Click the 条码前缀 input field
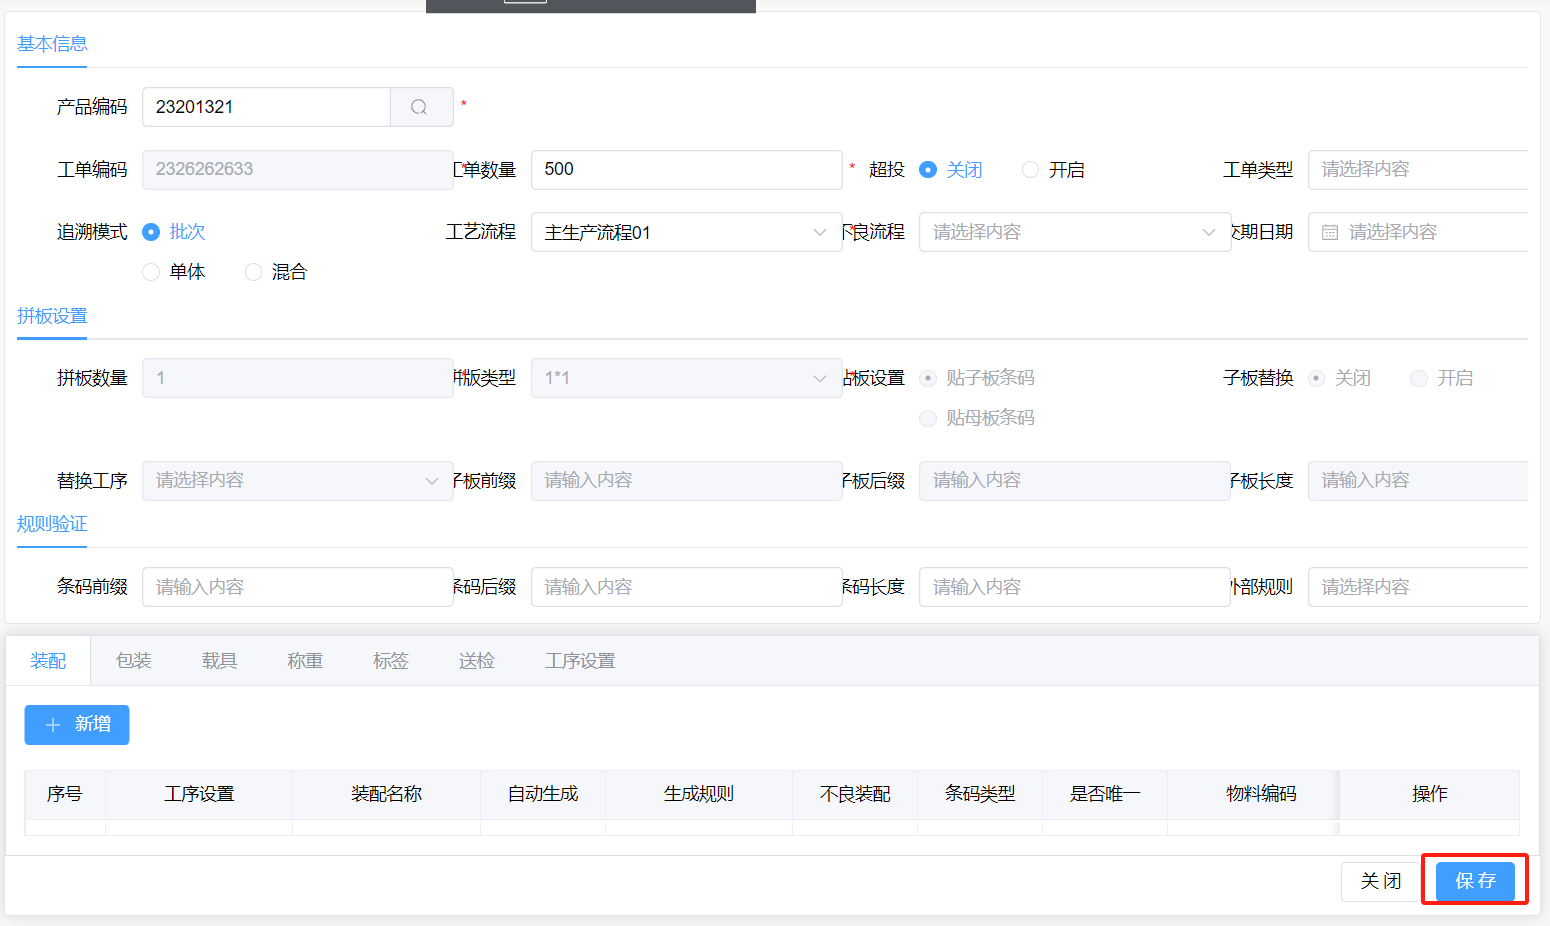Image resolution: width=1550 pixels, height=926 pixels. pos(297,587)
